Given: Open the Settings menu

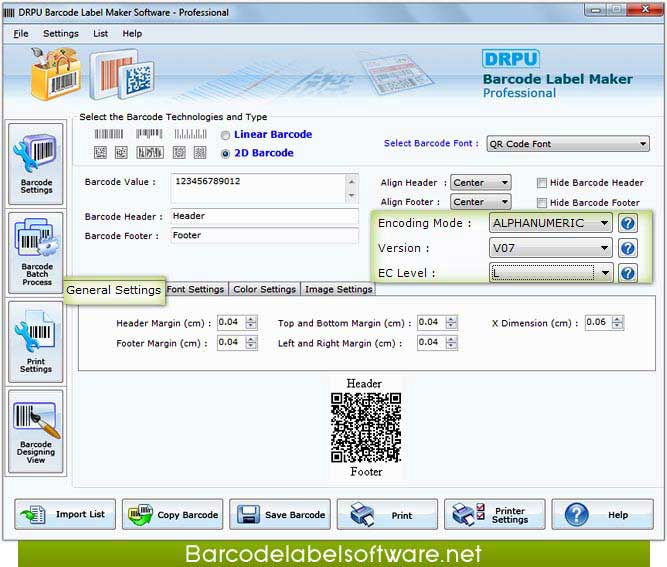Looking at the screenshot, I should coord(60,33).
